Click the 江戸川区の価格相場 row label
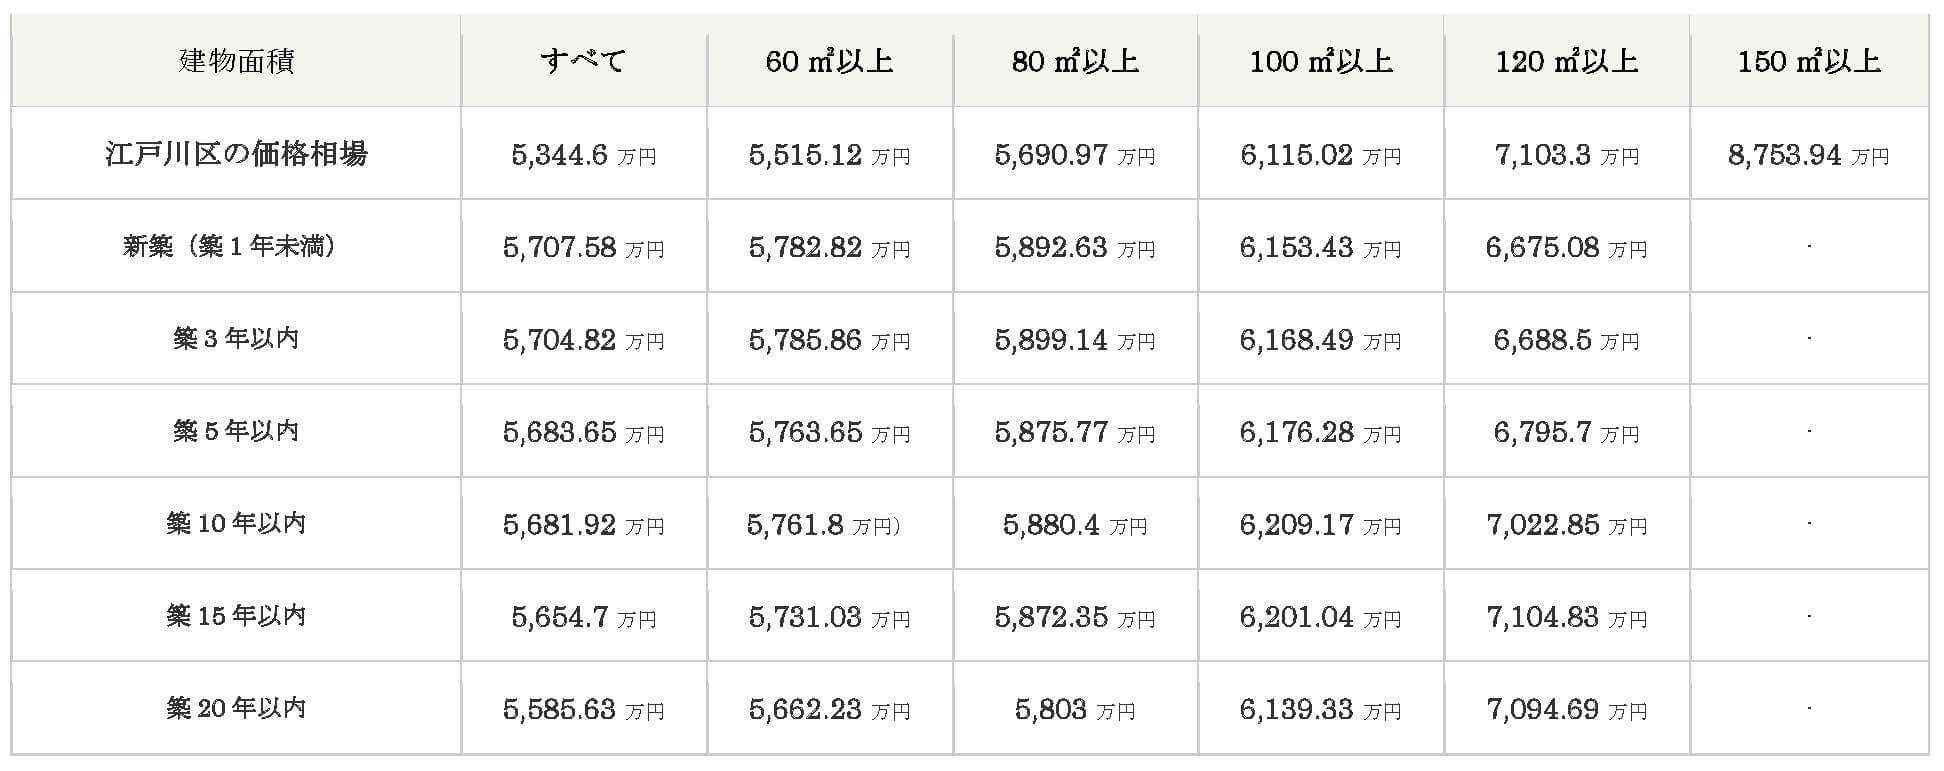The image size is (1944, 771). (236, 153)
